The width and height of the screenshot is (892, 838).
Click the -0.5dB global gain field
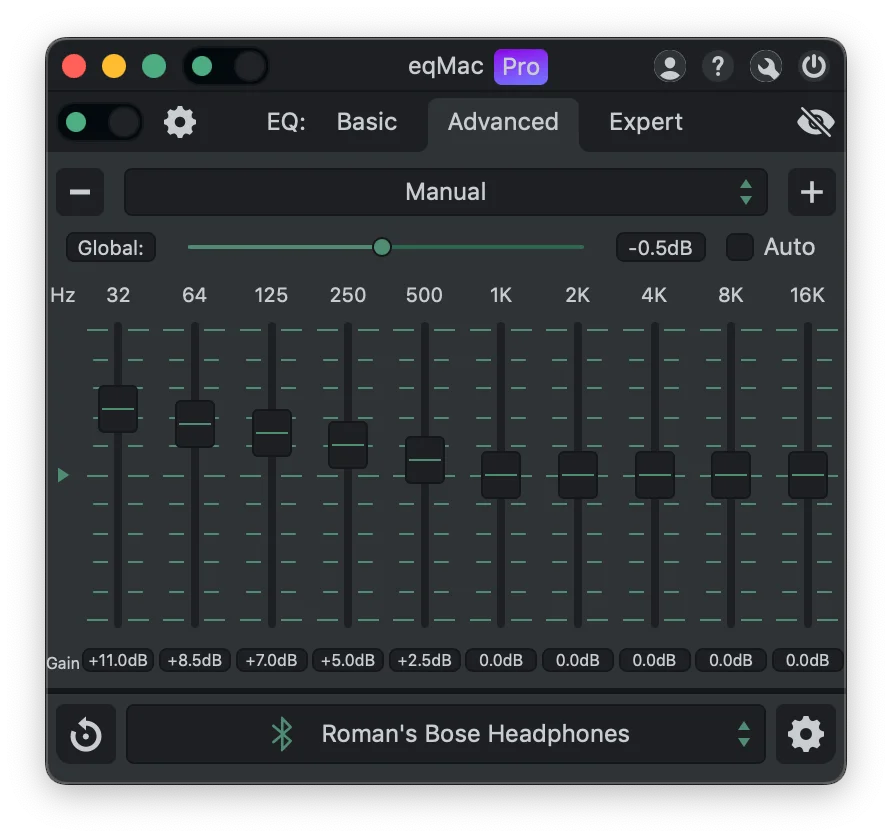(x=660, y=247)
